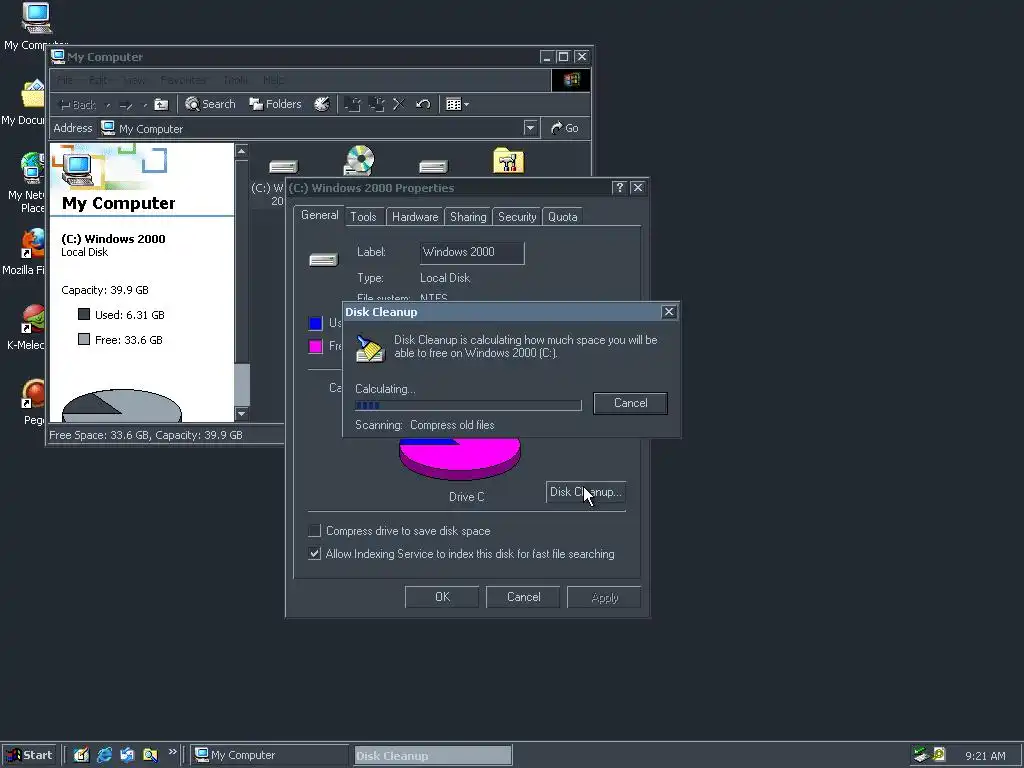Viewport: 1024px width, 768px height.
Task: Select the General tab
Action: coord(319,216)
